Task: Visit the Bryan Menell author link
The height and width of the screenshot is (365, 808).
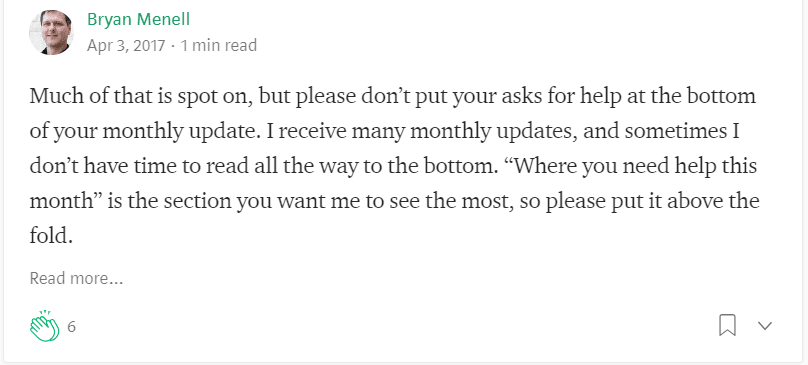Action: 138,20
